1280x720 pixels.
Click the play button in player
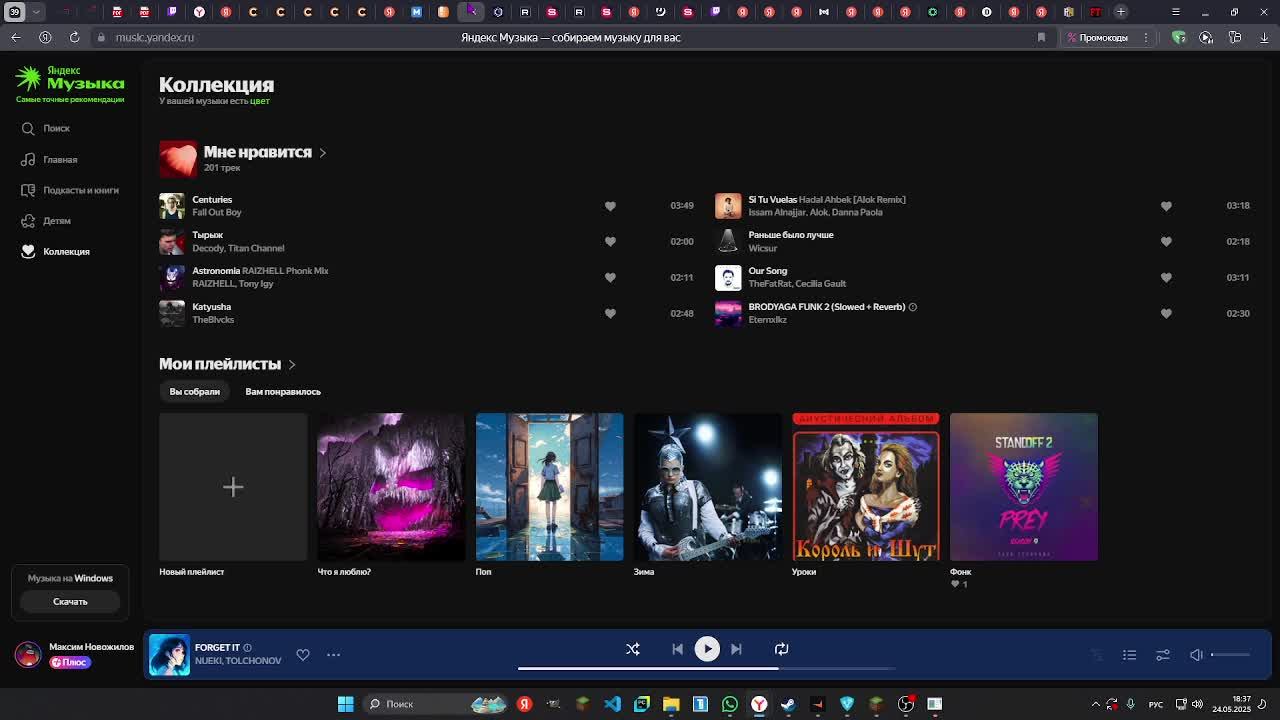point(707,649)
